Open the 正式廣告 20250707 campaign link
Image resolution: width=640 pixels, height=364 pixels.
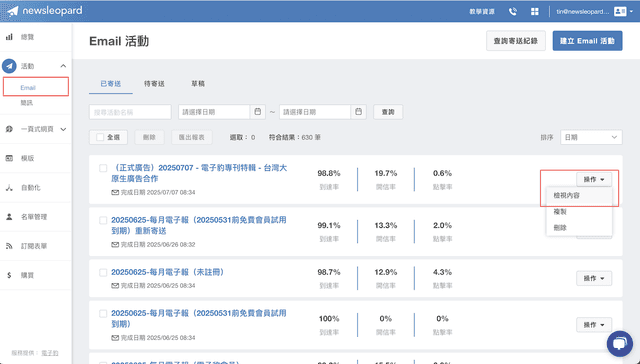(199, 173)
